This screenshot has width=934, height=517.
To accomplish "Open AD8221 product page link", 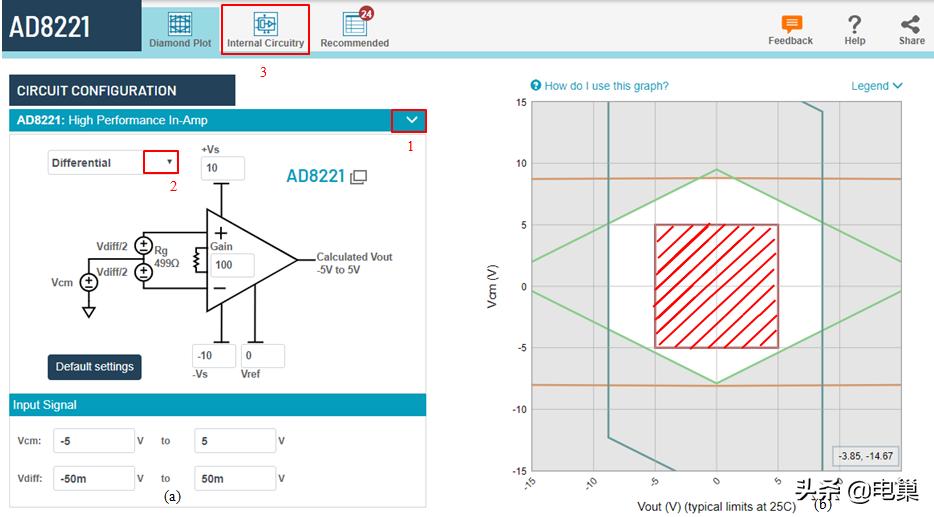I will click(316, 176).
